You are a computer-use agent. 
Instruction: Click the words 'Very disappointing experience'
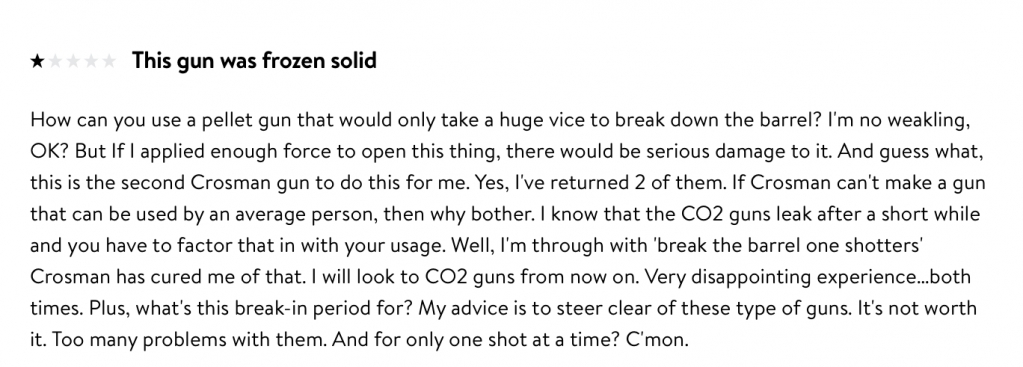click(781, 277)
